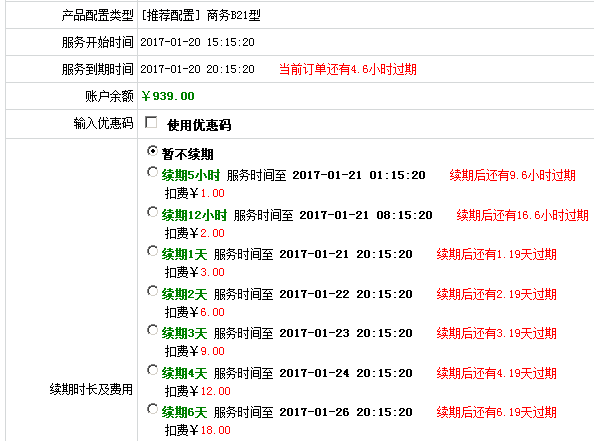Click the 产品配置类型 row label
Screen dimensions: 594x441
(97, 16)
